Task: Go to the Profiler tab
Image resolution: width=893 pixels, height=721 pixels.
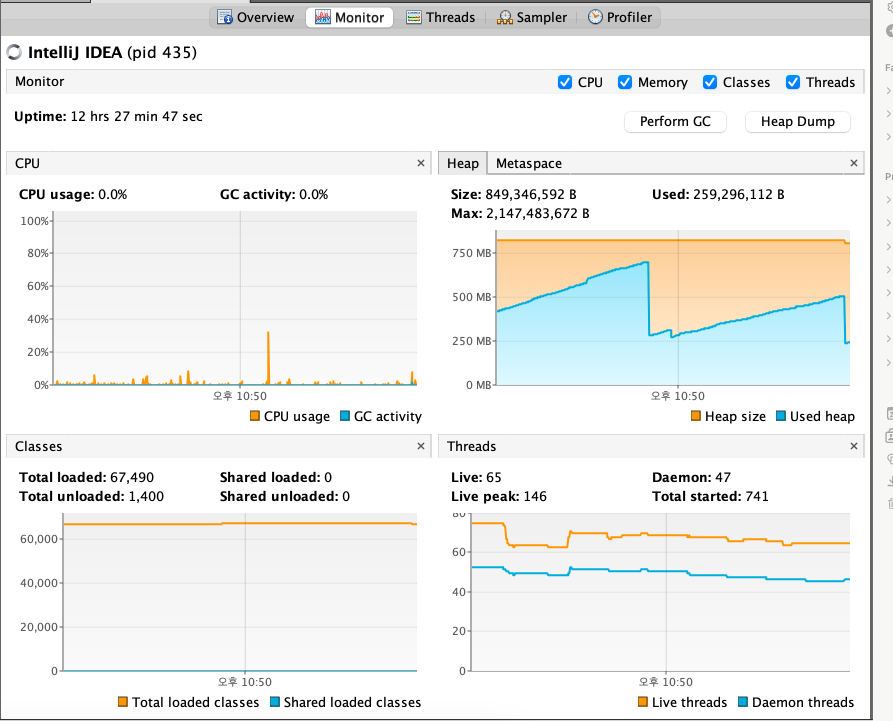Action: tap(620, 17)
